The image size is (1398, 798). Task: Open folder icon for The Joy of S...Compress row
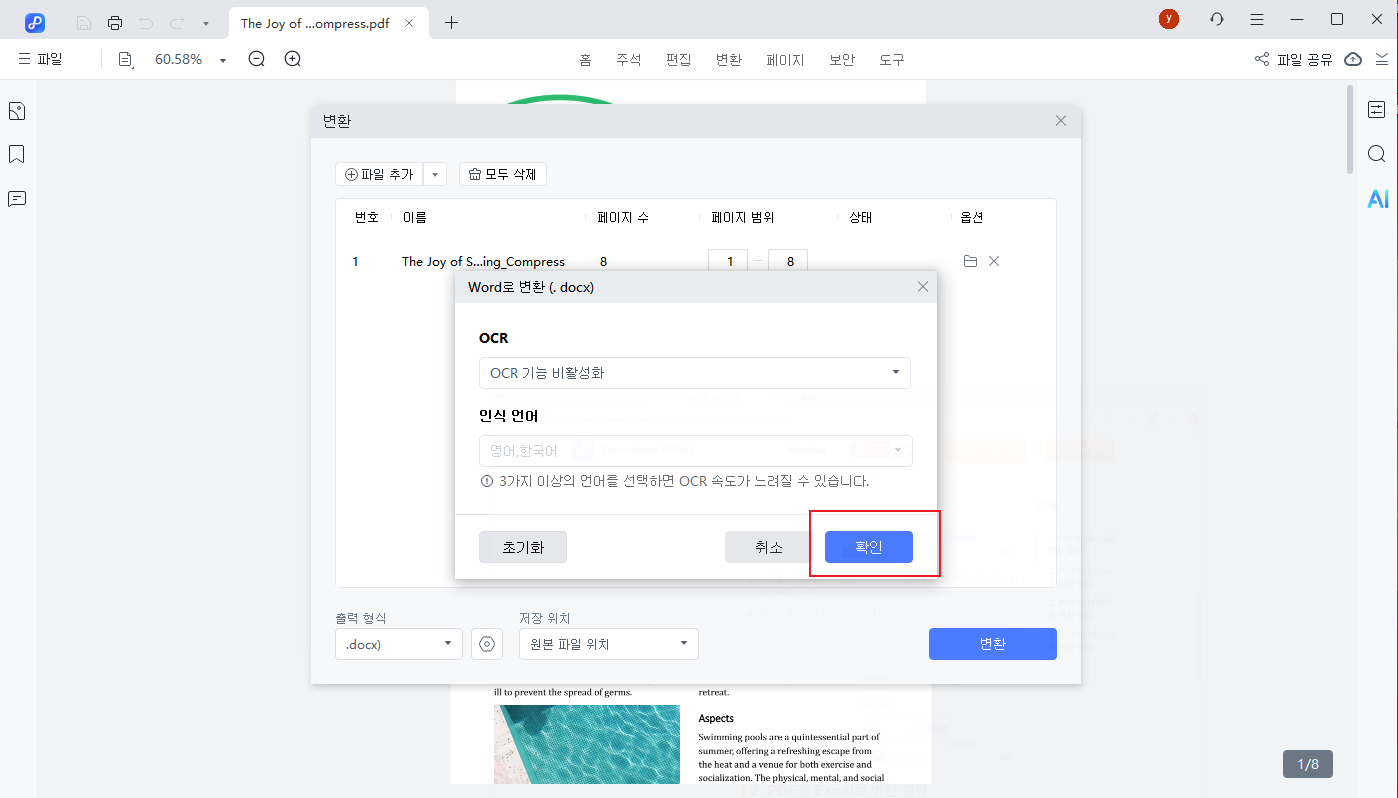tap(969, 261)
